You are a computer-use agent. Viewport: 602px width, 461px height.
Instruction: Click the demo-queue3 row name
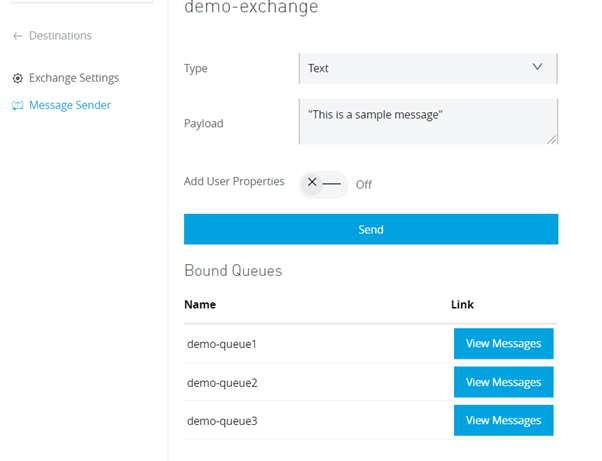(222, 421)
